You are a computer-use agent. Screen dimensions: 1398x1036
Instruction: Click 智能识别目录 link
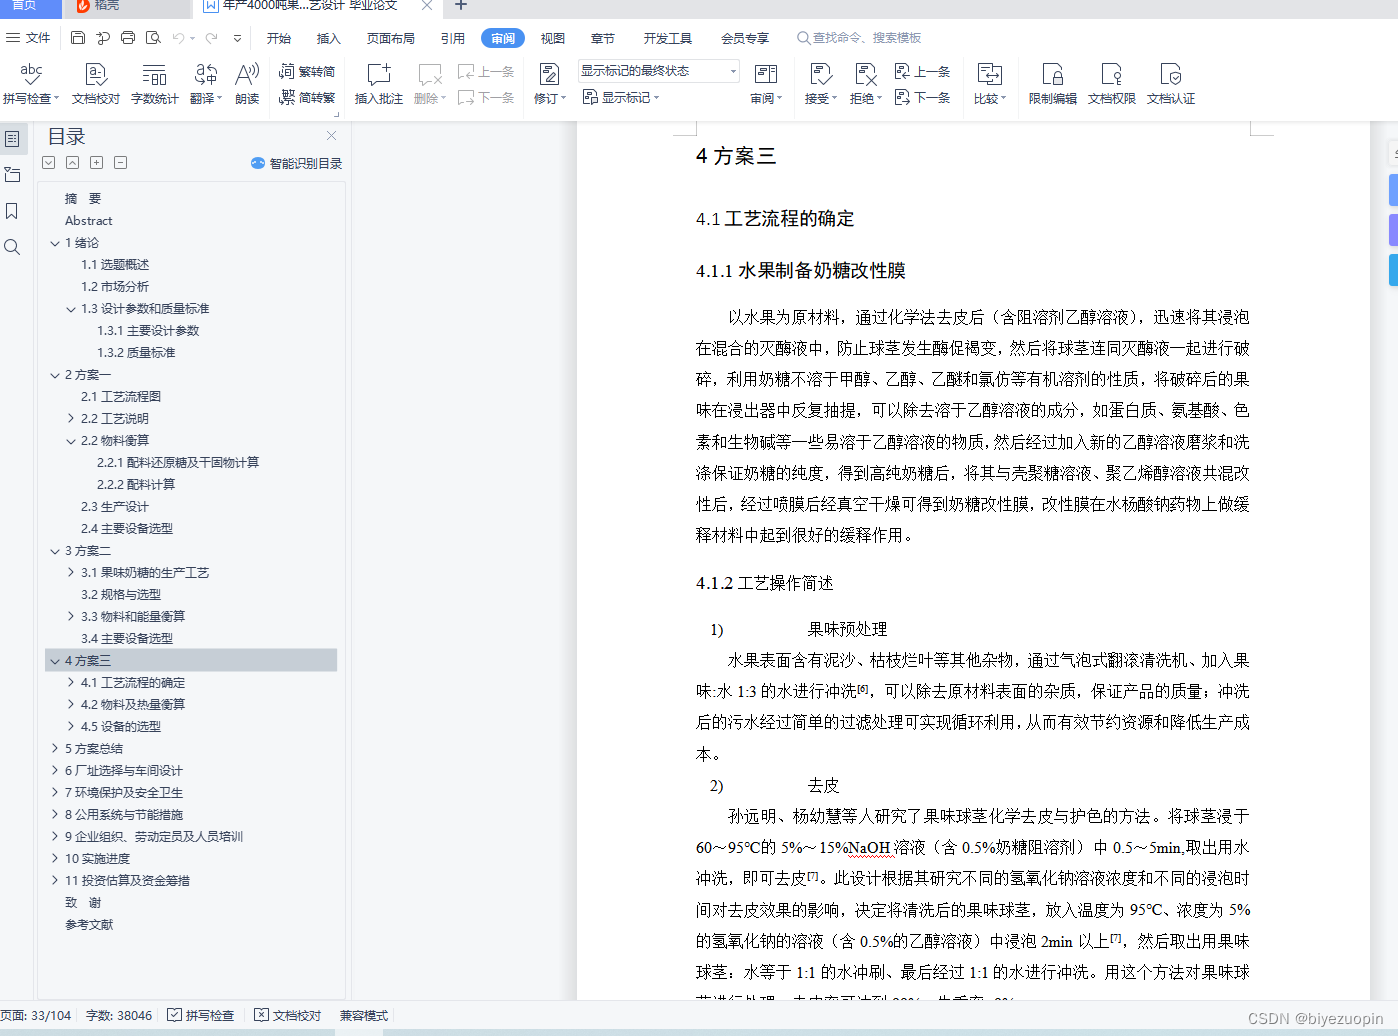pos(296,163)
